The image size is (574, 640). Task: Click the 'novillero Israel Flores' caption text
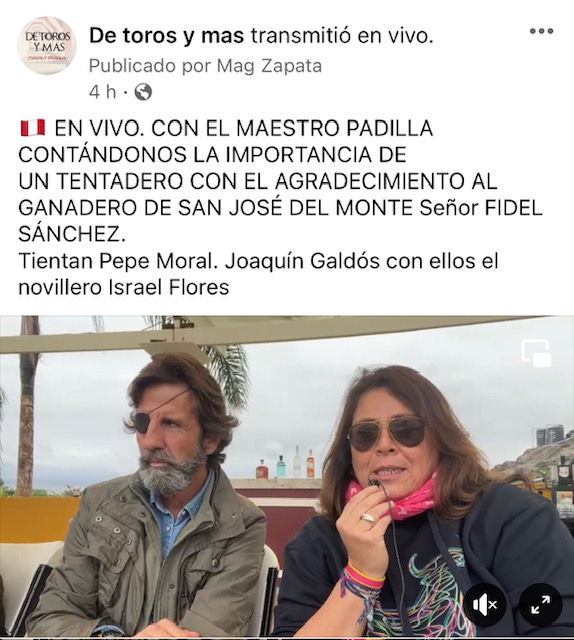[124, 288]
